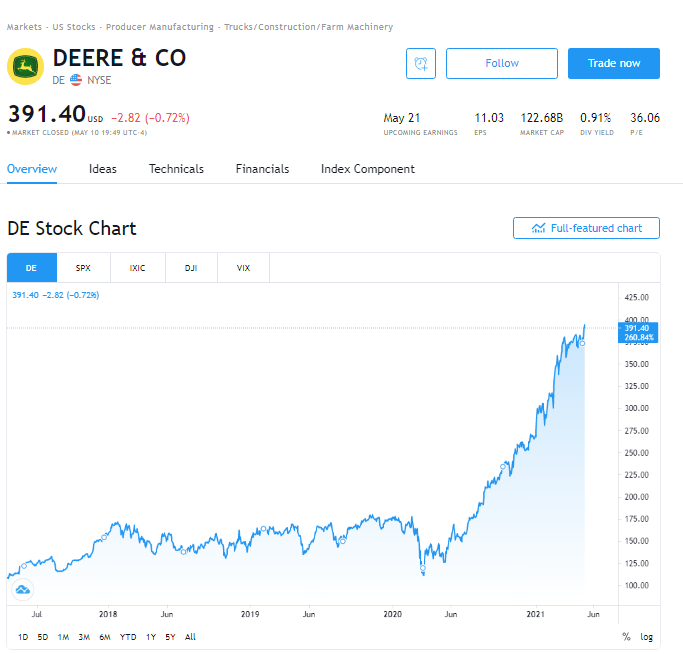Switch to the Overview tab
The height and width of the screenshot is (654, 683).
32,169
